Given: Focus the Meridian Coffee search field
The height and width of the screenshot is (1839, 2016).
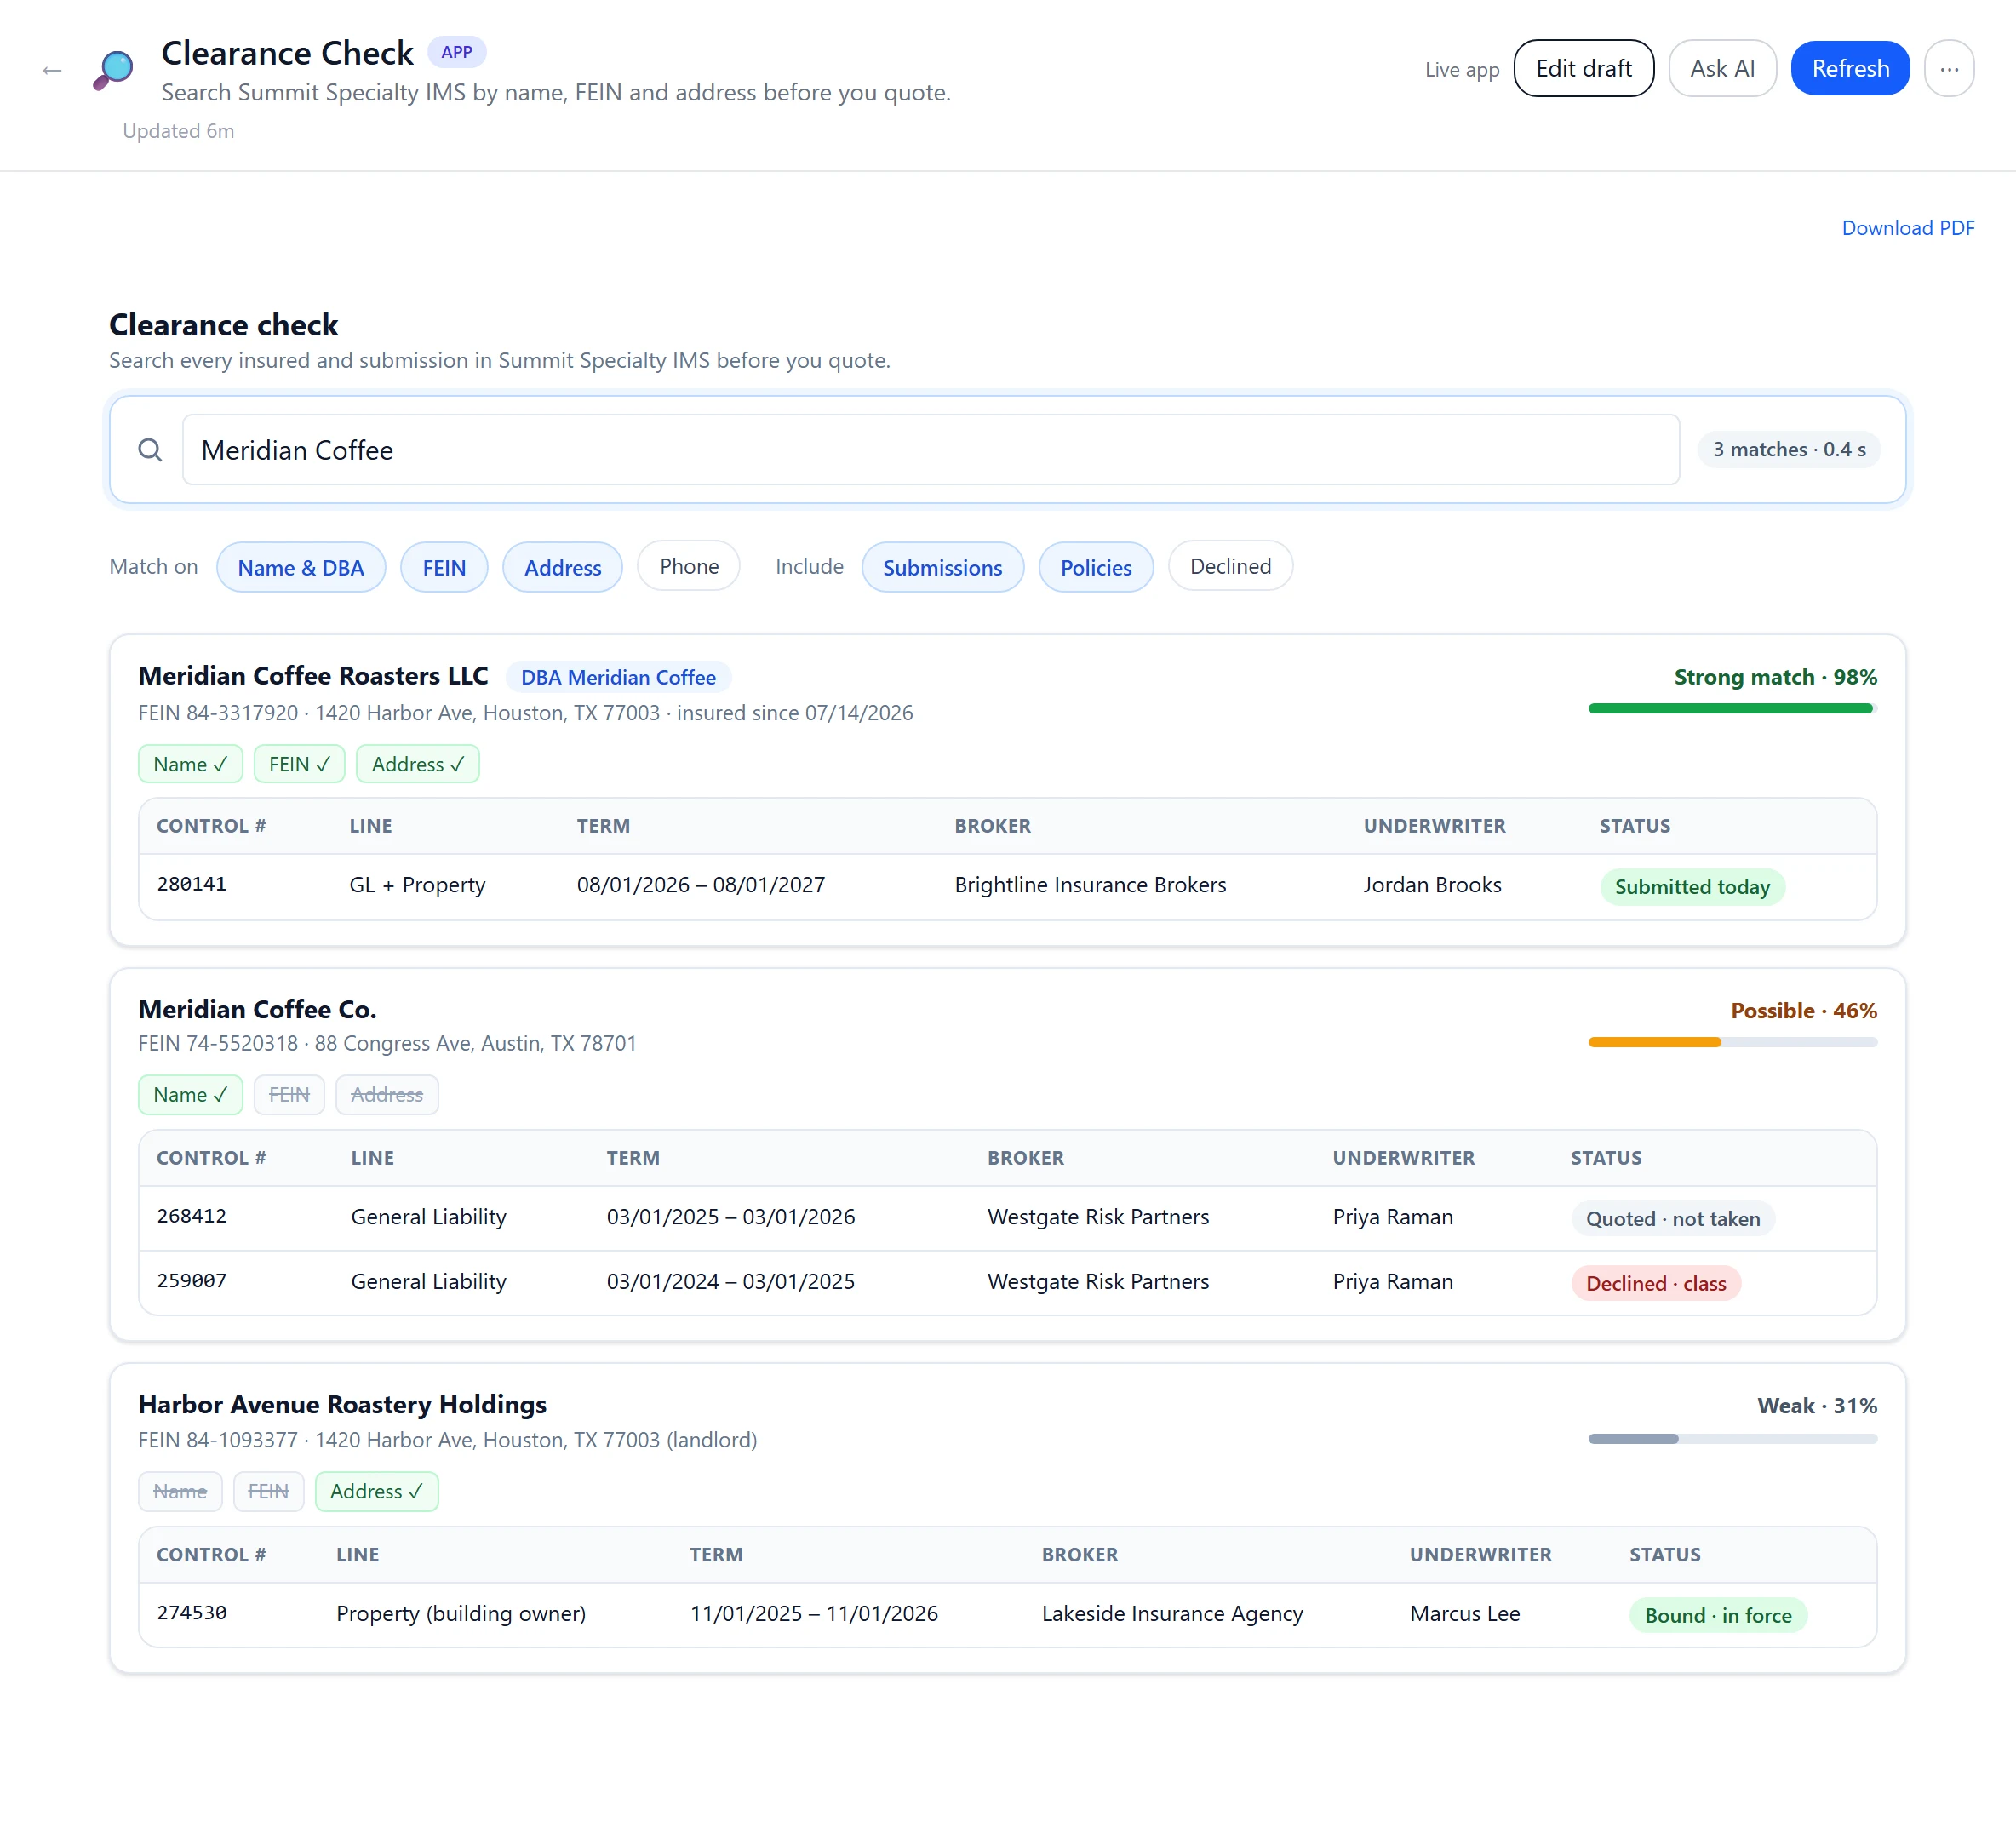Looking at the screenshot, I should click(930, 450).
